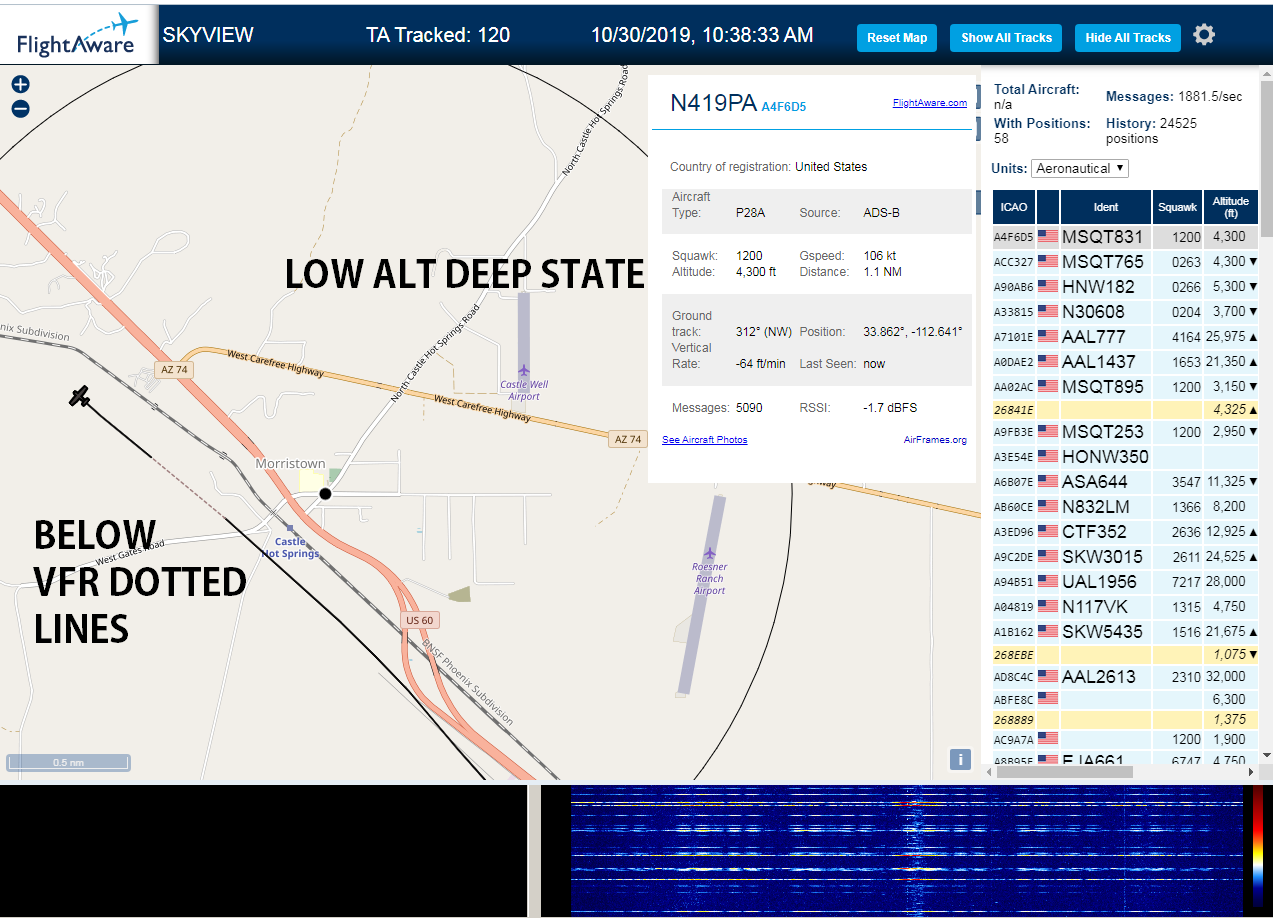
Task: Click the US flag in the UAL1956 row
Action: (1048, 581)
